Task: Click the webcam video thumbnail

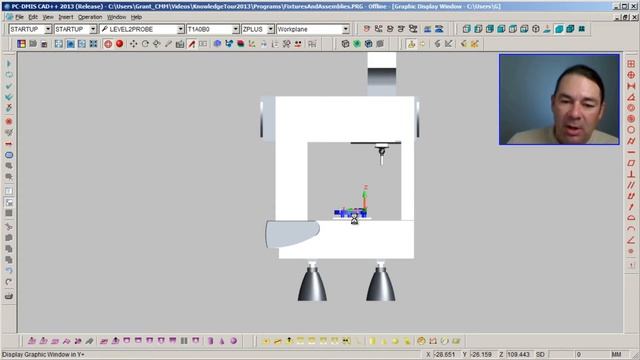Action: pyautogui.click(x=559, y=99)
